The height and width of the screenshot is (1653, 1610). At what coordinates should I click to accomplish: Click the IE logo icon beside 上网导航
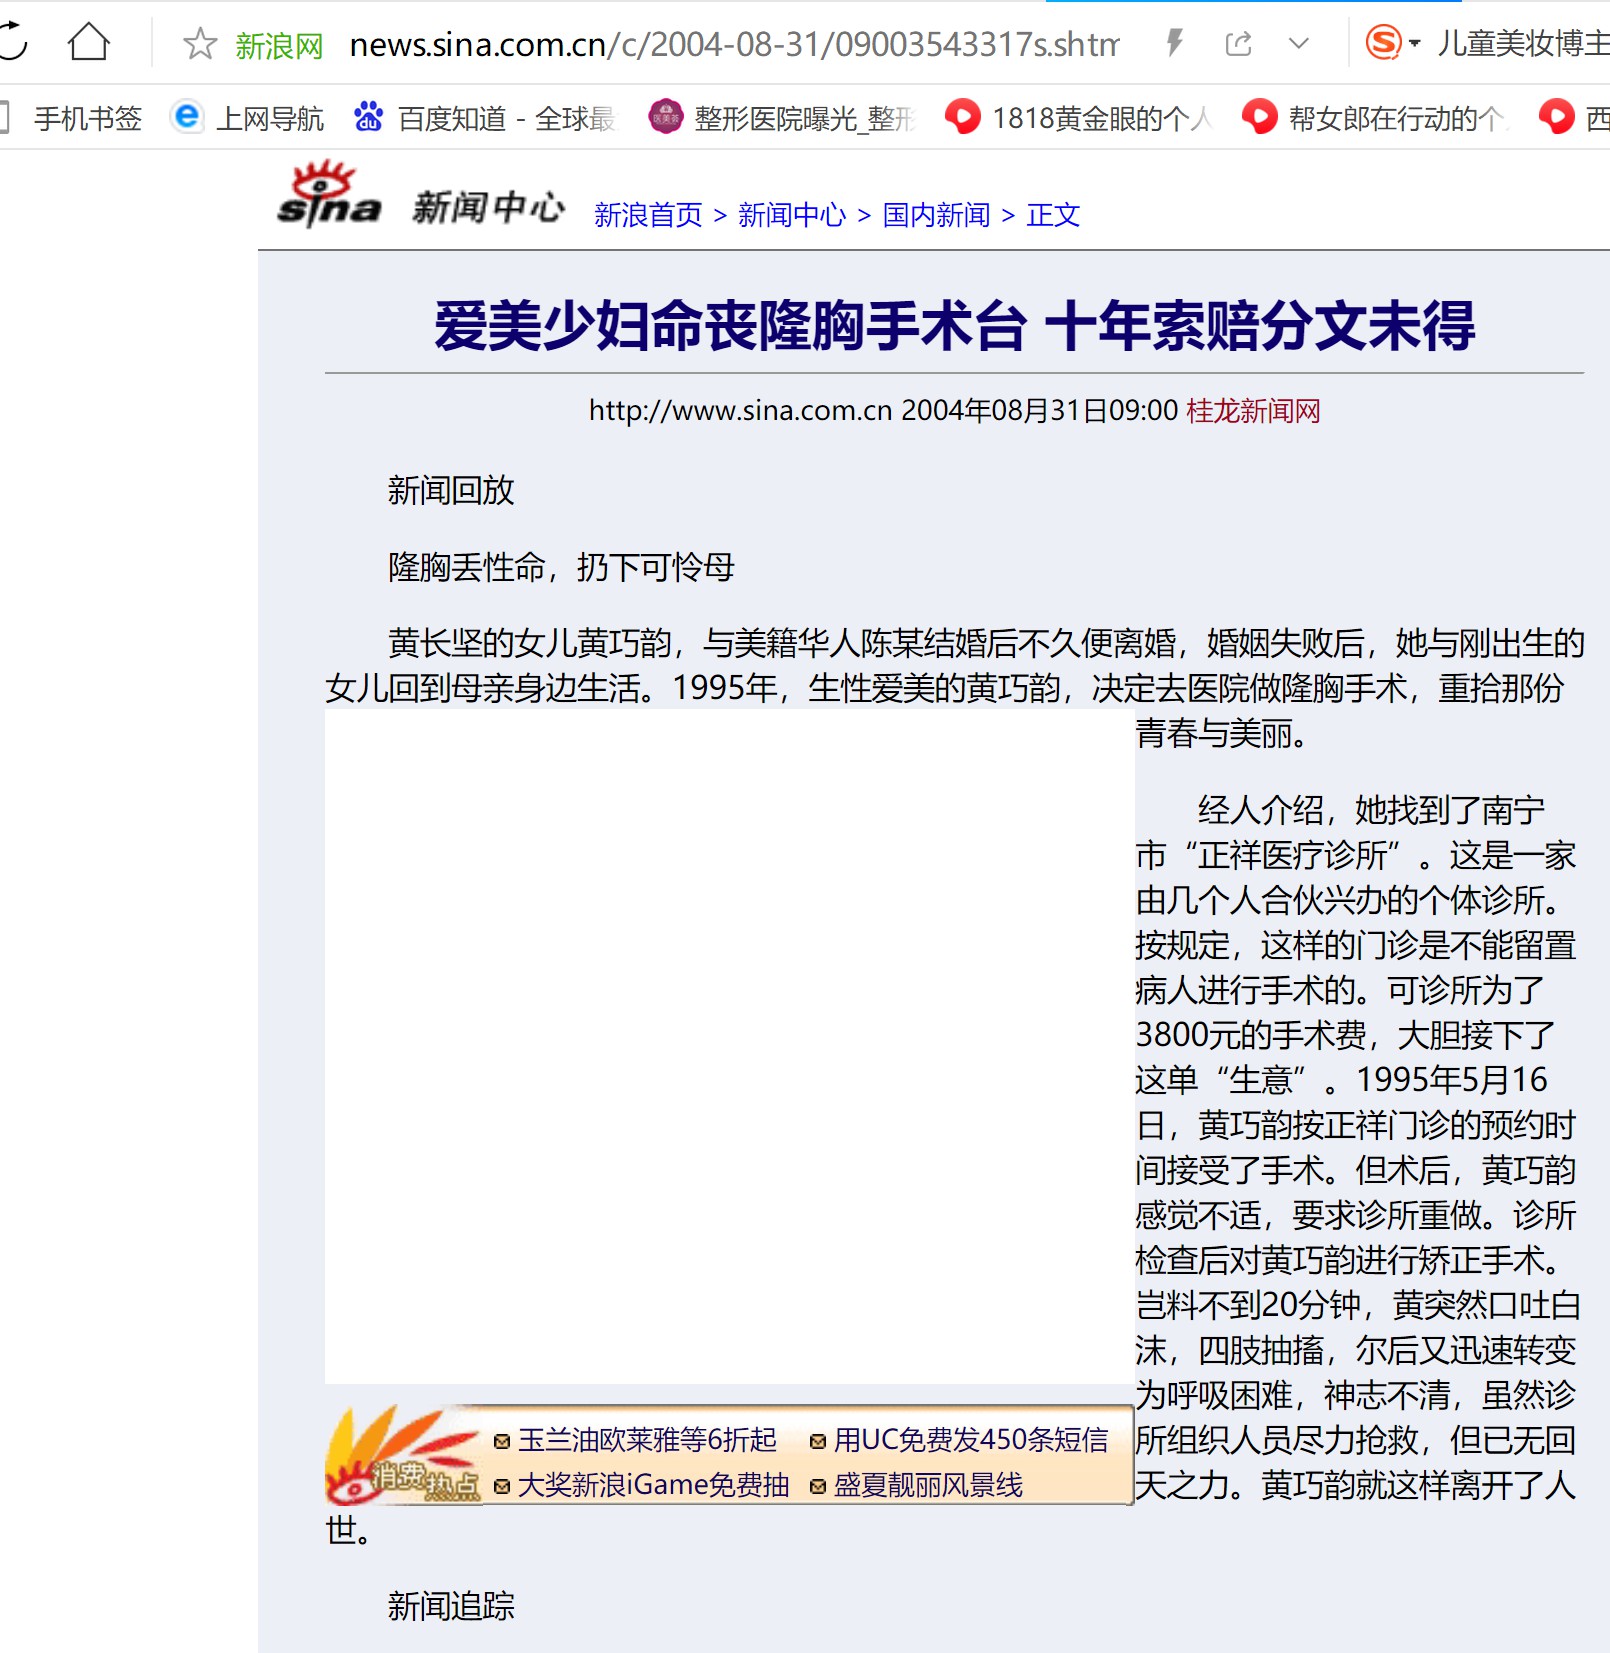(187, 117)
